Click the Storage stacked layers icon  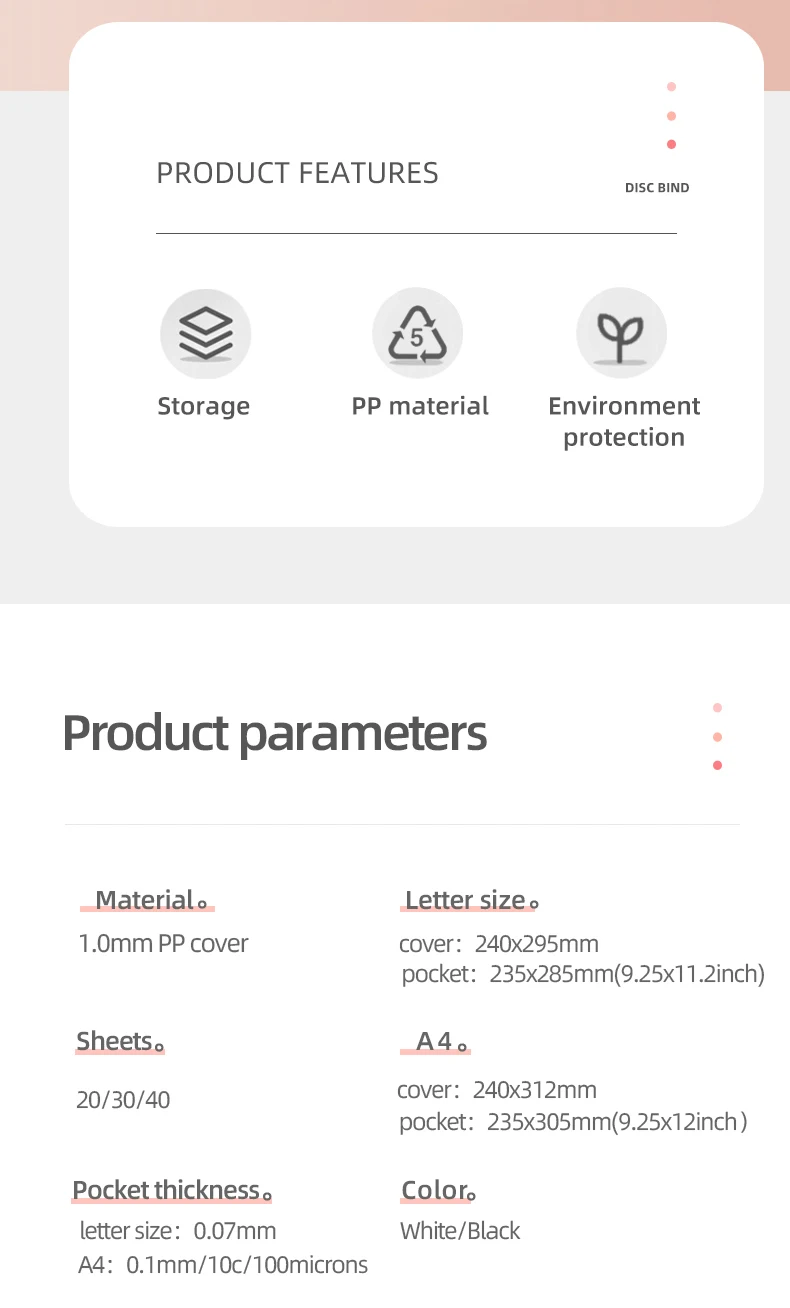[205, 334]
